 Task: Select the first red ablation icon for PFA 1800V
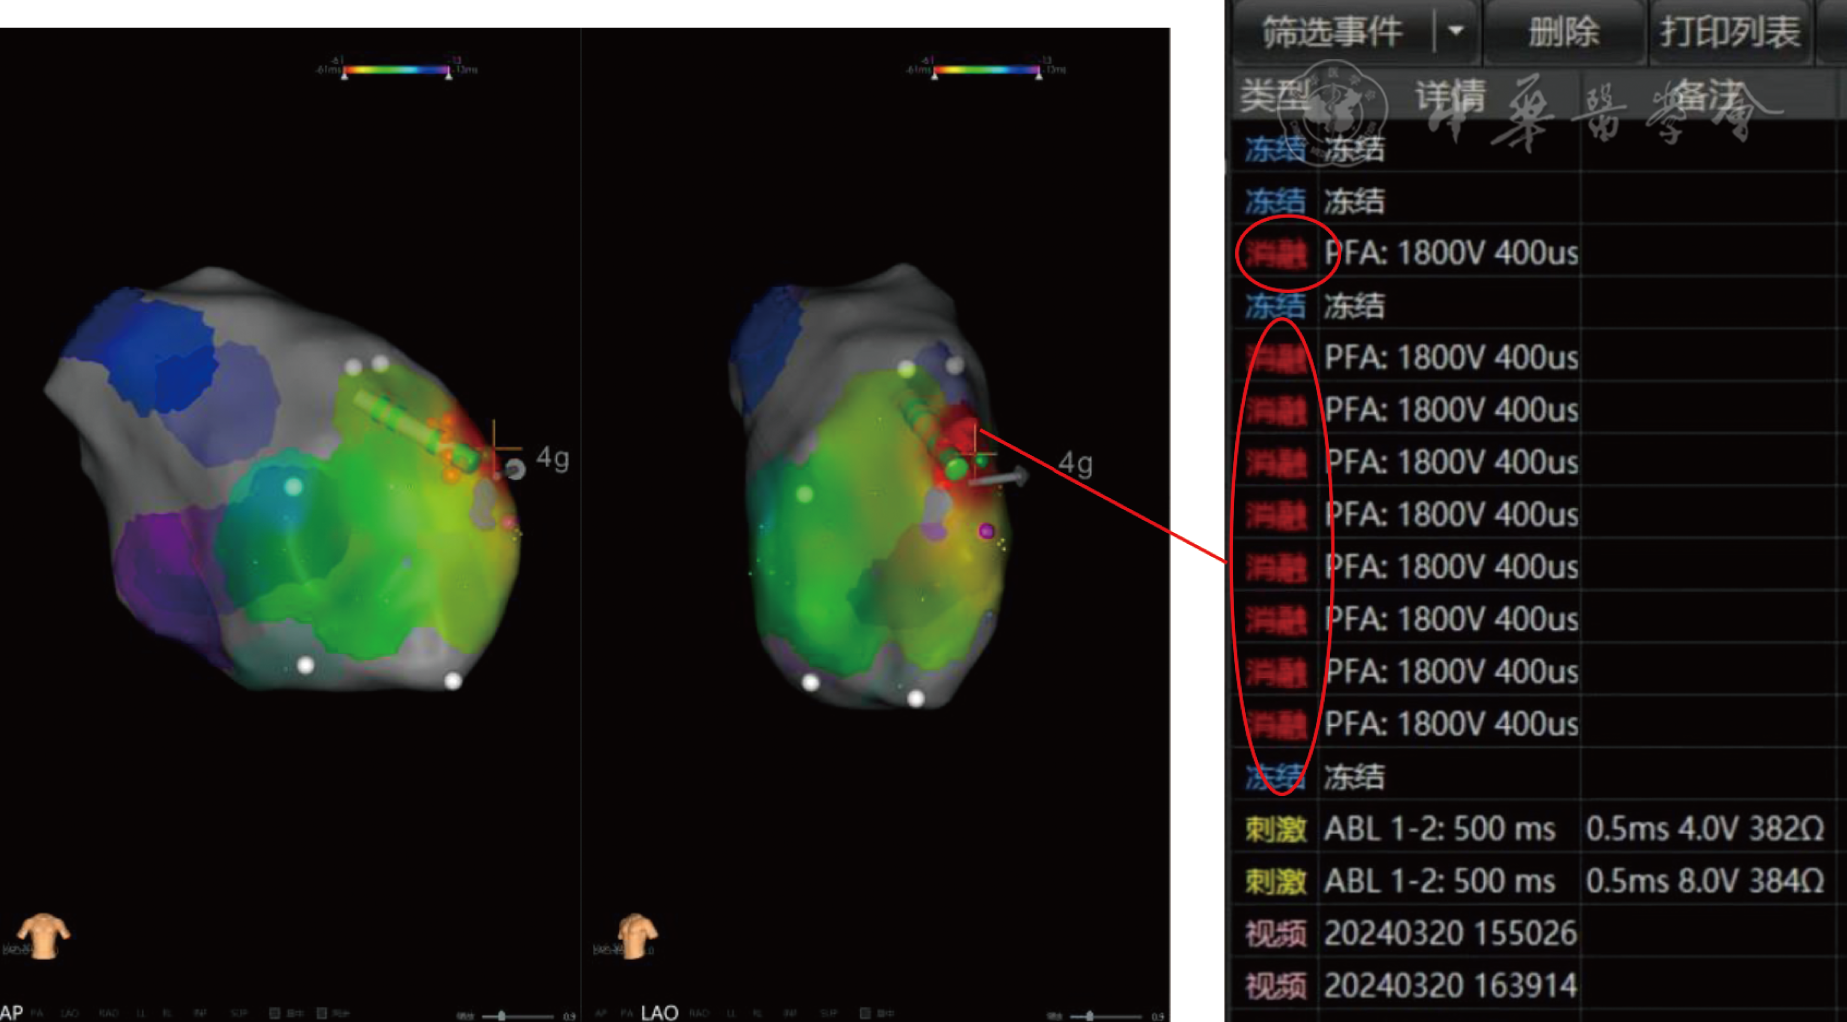click(x=1275, y=254)
